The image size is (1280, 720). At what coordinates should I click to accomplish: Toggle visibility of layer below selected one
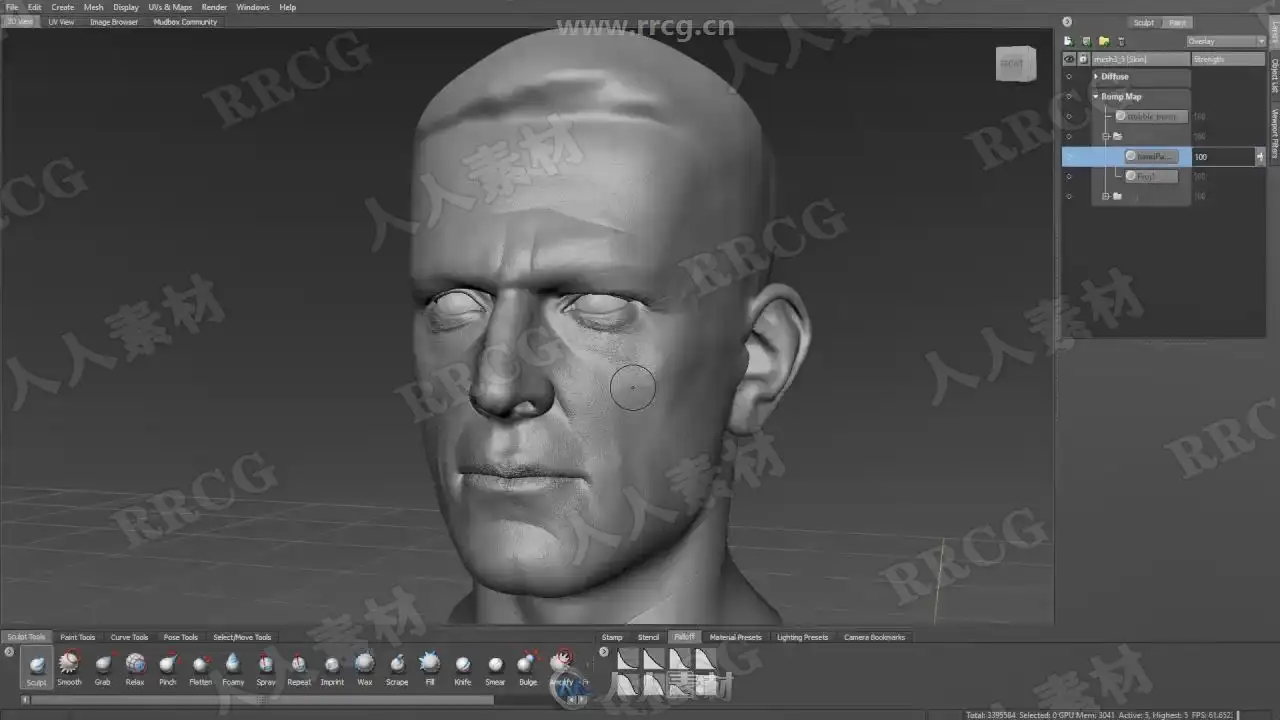click(1068, 176)
